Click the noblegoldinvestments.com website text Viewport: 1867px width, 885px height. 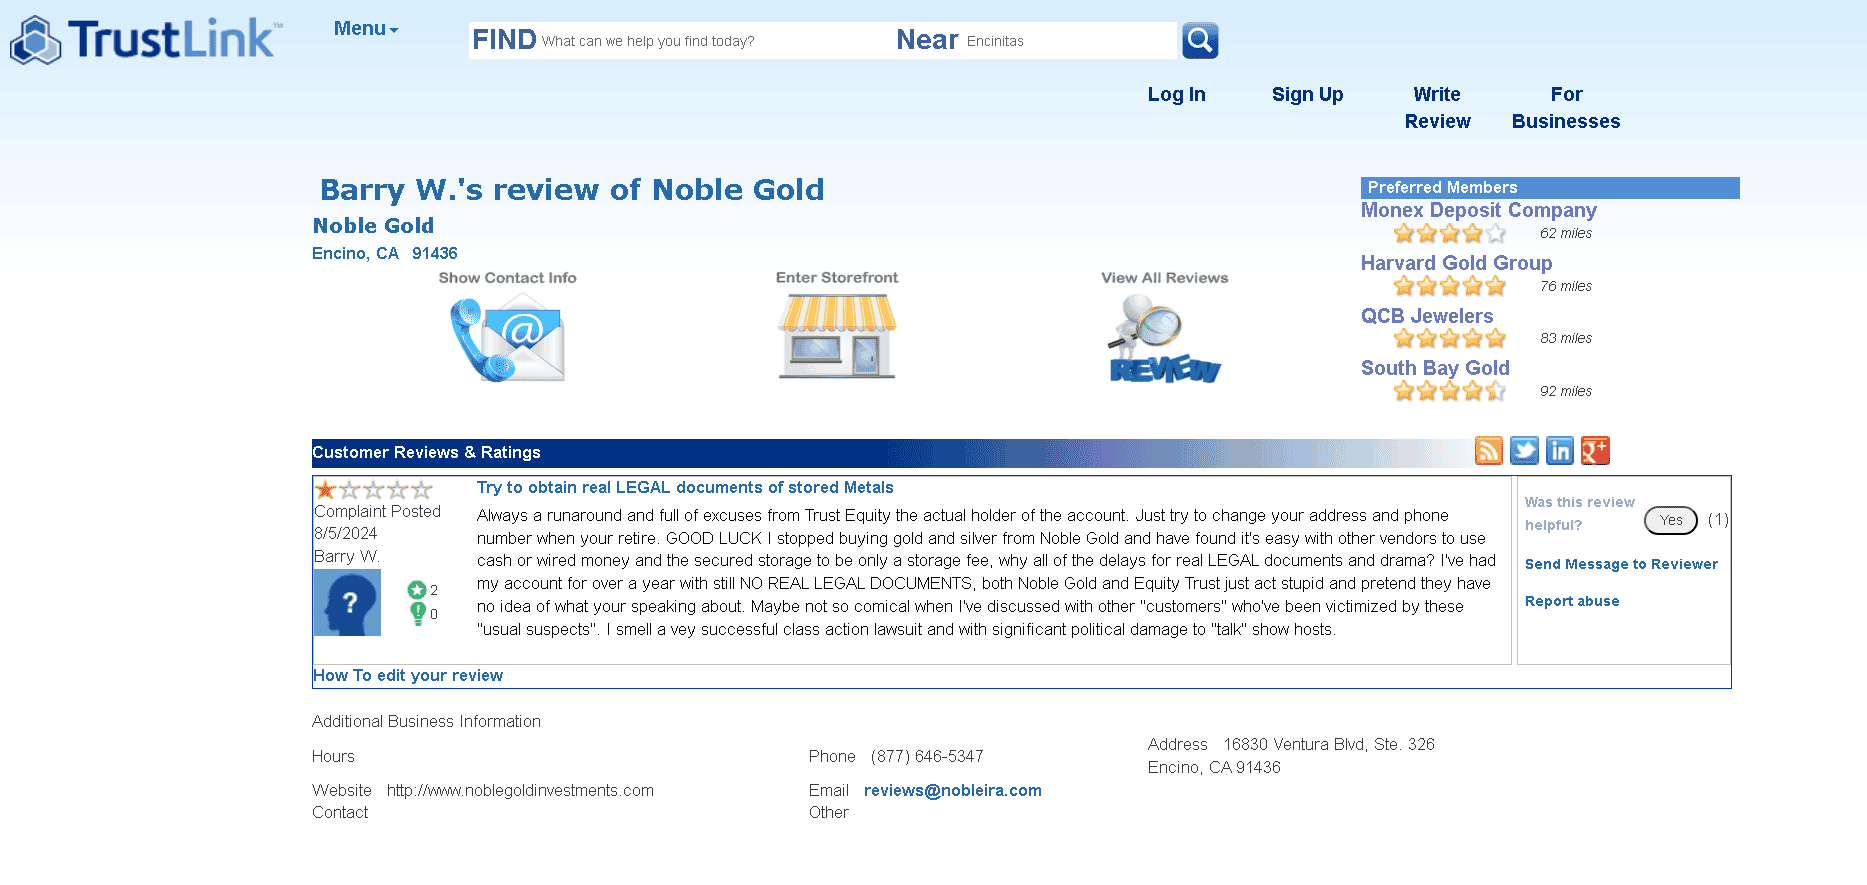(x=520, y=791)
